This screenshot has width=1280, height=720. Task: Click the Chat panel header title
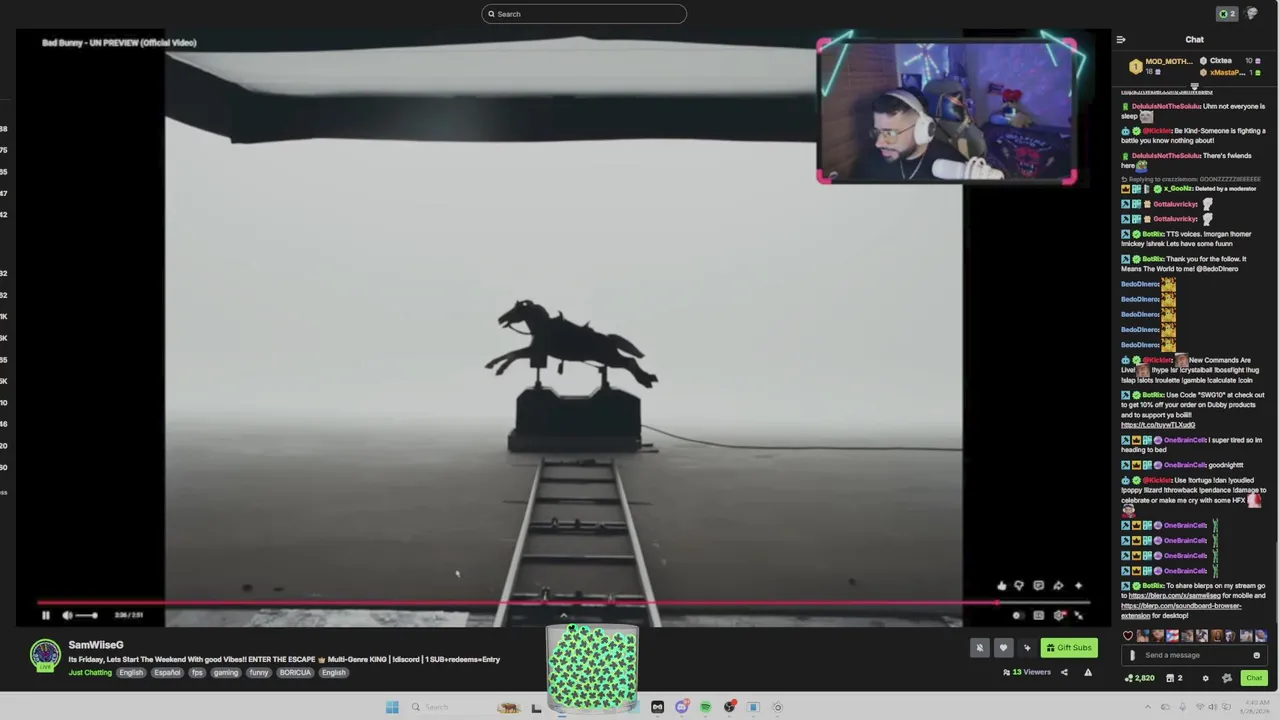[1194, 40]
